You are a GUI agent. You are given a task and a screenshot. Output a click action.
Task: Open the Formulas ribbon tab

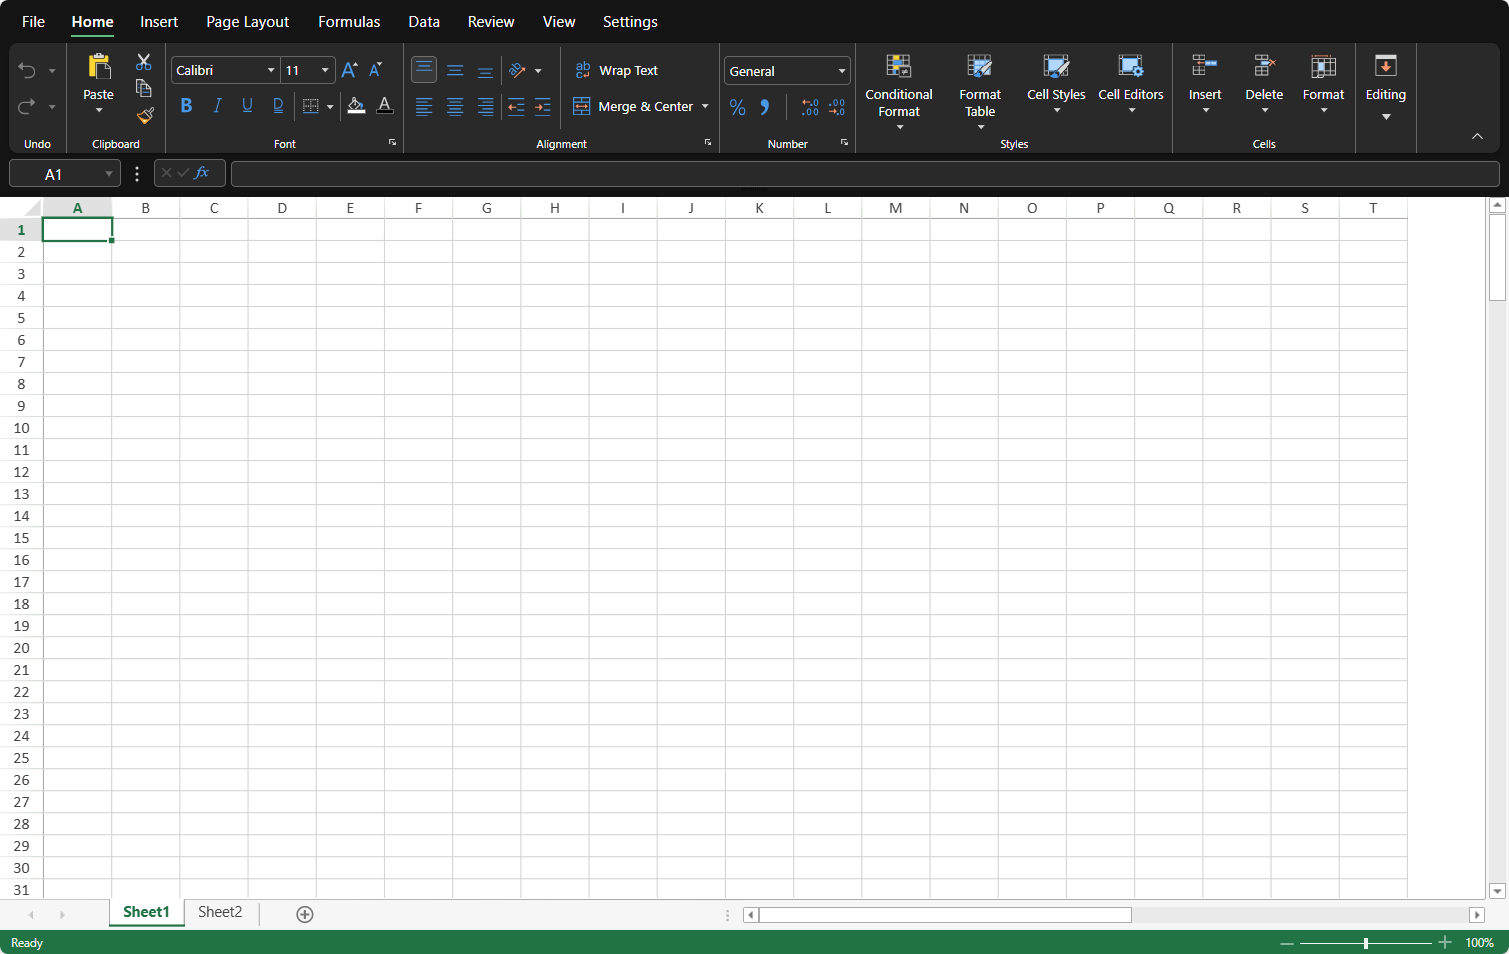(x=349, y=22)
